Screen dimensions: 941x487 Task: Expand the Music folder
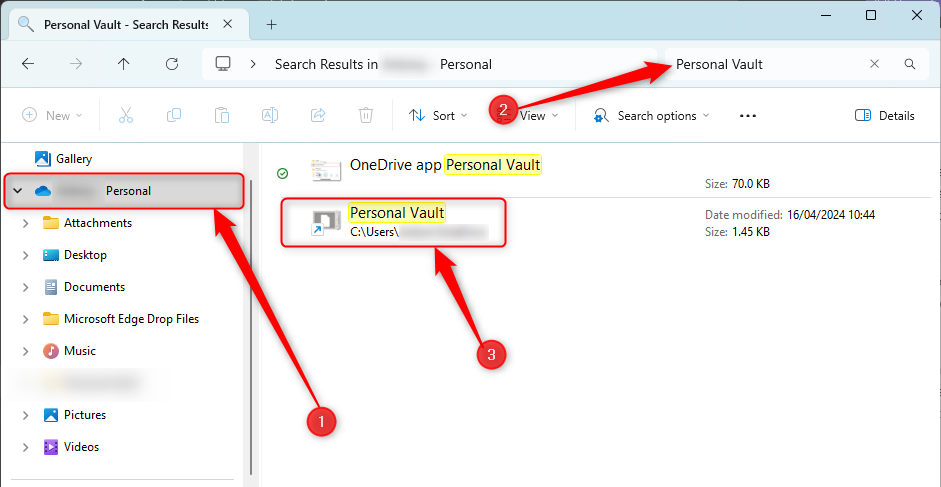[x=25, y=351]
